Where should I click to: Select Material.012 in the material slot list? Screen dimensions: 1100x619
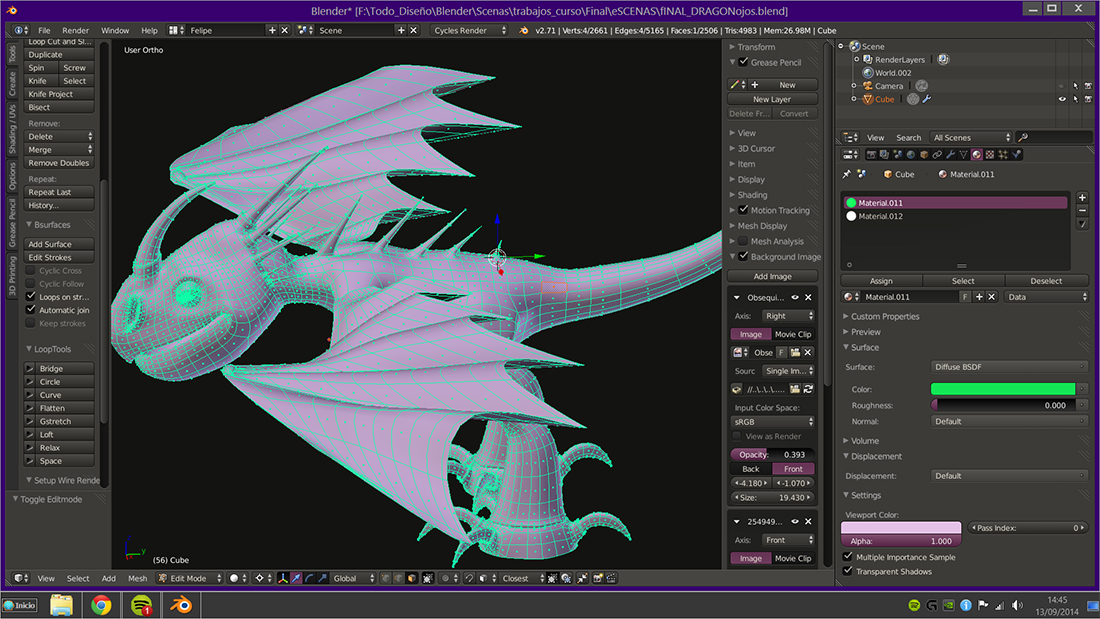pos(880,216)
